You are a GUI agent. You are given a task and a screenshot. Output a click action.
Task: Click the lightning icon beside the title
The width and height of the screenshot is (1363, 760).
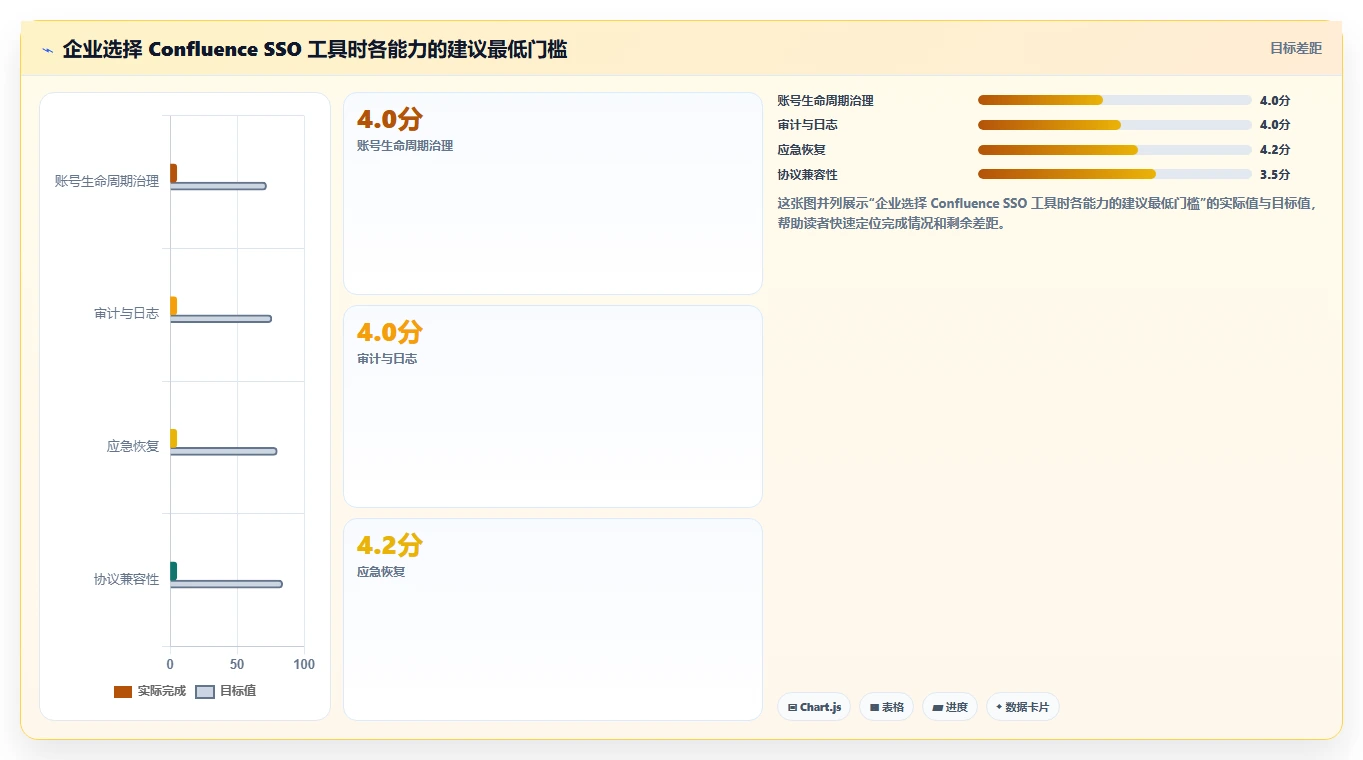[x=47, y=50]
